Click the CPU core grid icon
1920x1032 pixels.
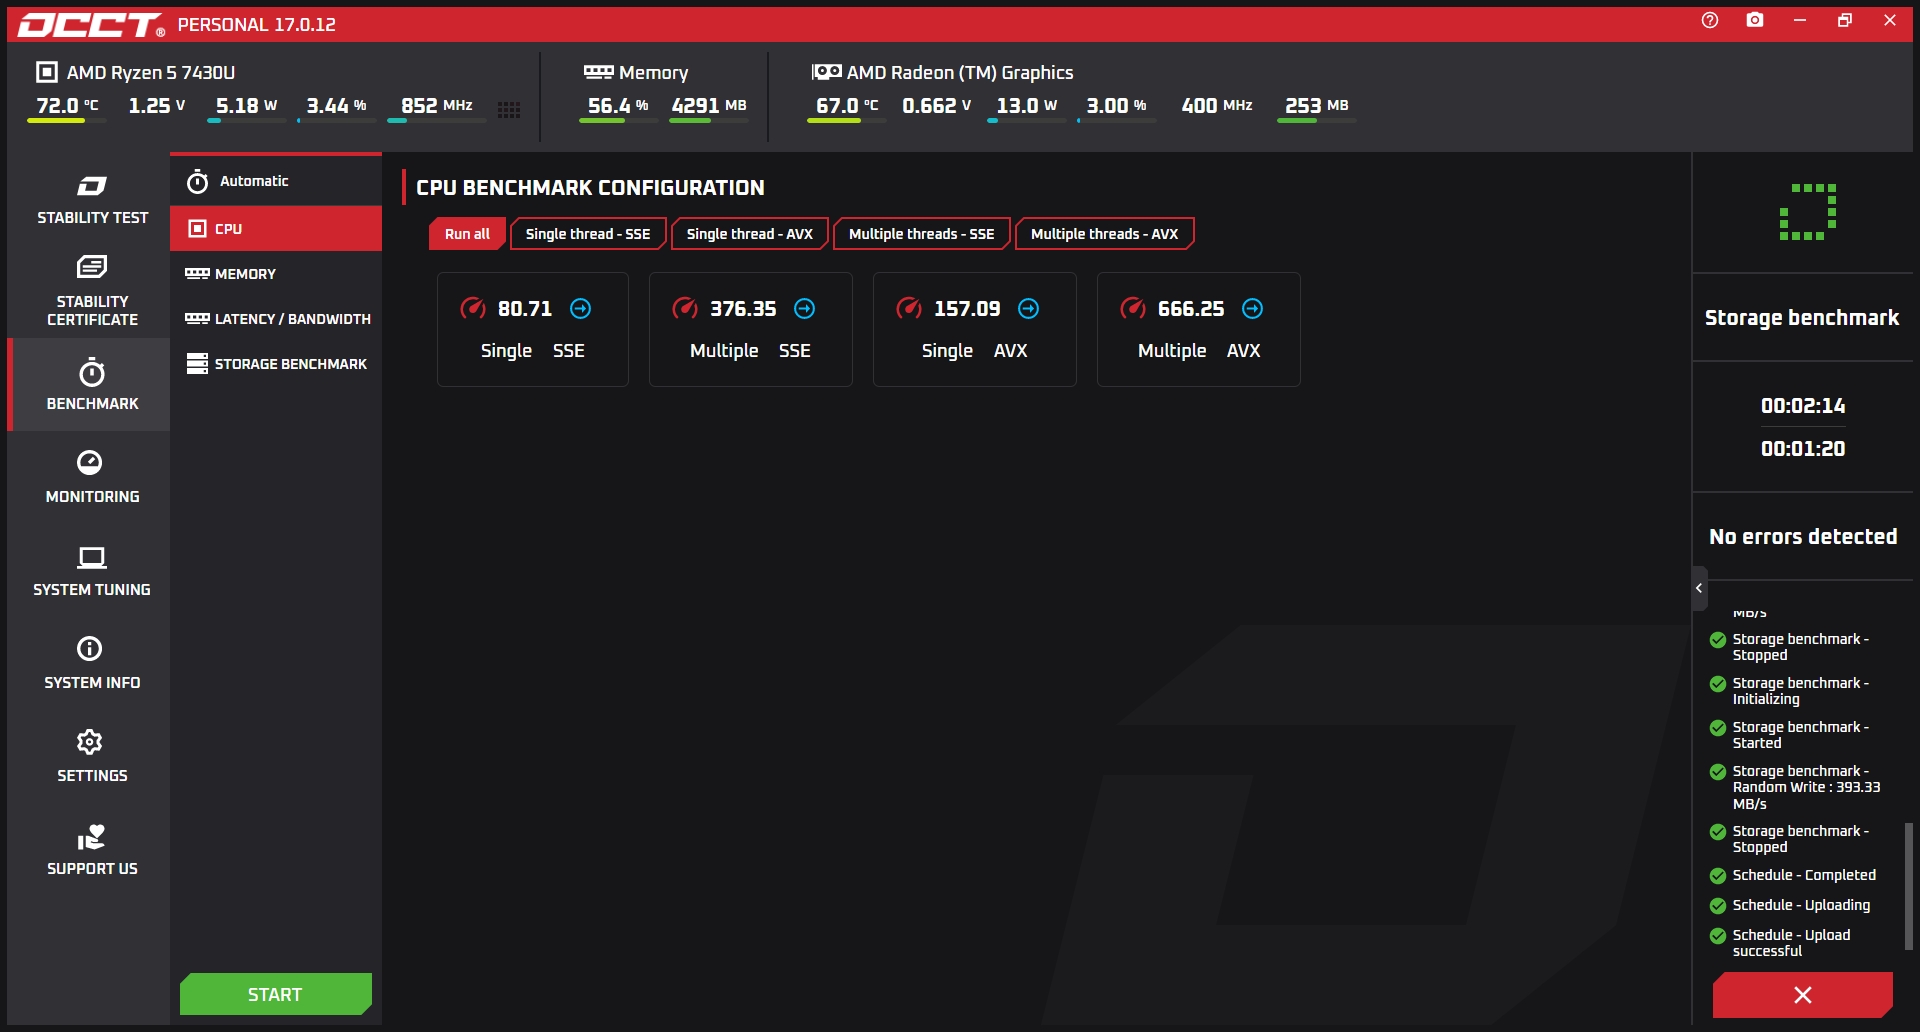coord(509,109)
